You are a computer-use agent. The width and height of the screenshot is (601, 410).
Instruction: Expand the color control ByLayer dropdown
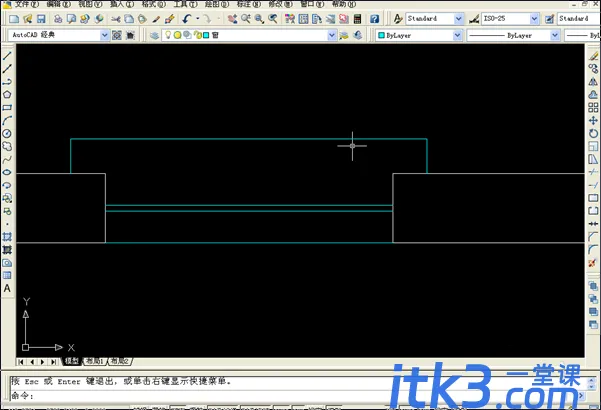pyautogui.click(x=457, y=35)
